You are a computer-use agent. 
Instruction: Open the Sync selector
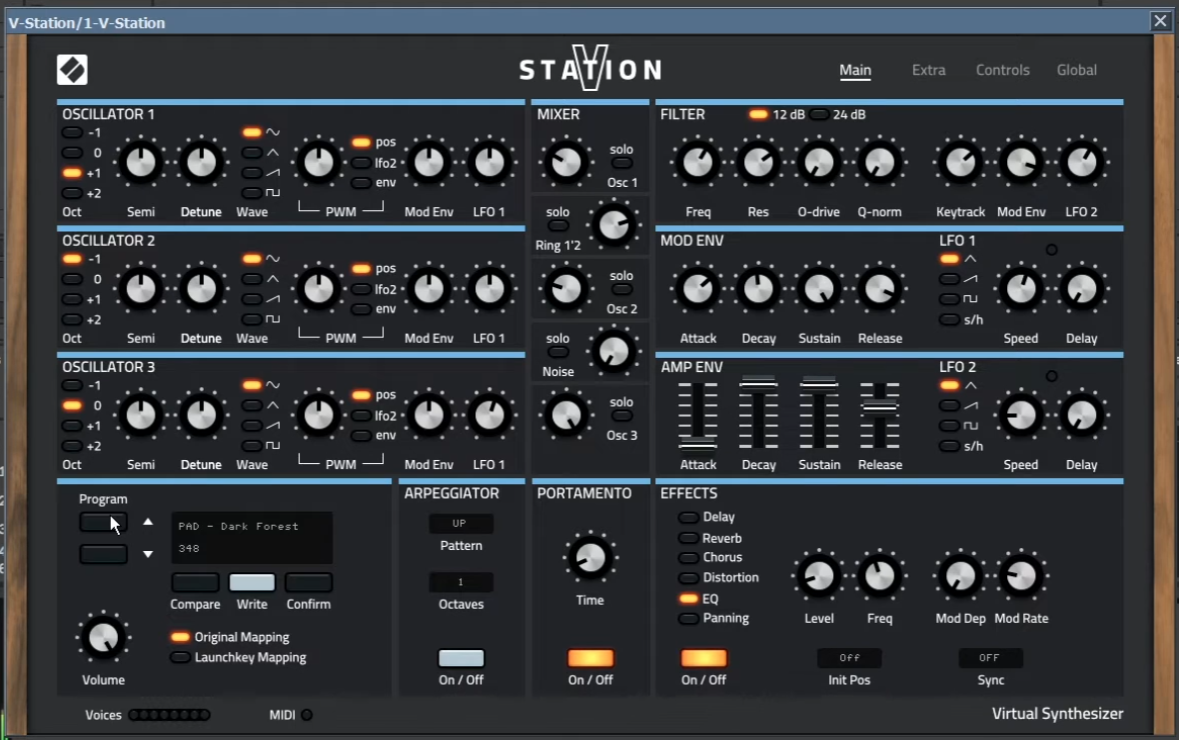(990, 658)
